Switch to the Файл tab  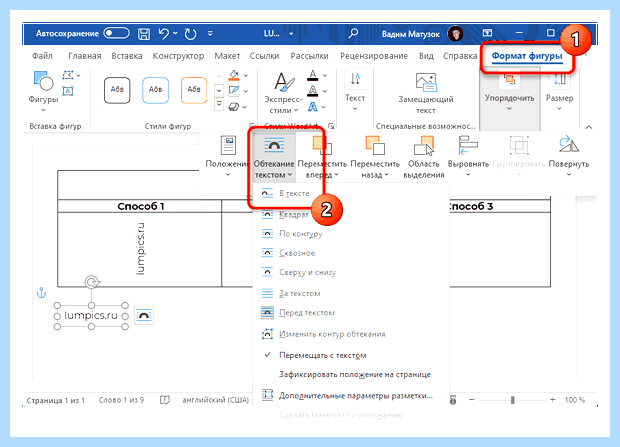click(x=42, y=56)
